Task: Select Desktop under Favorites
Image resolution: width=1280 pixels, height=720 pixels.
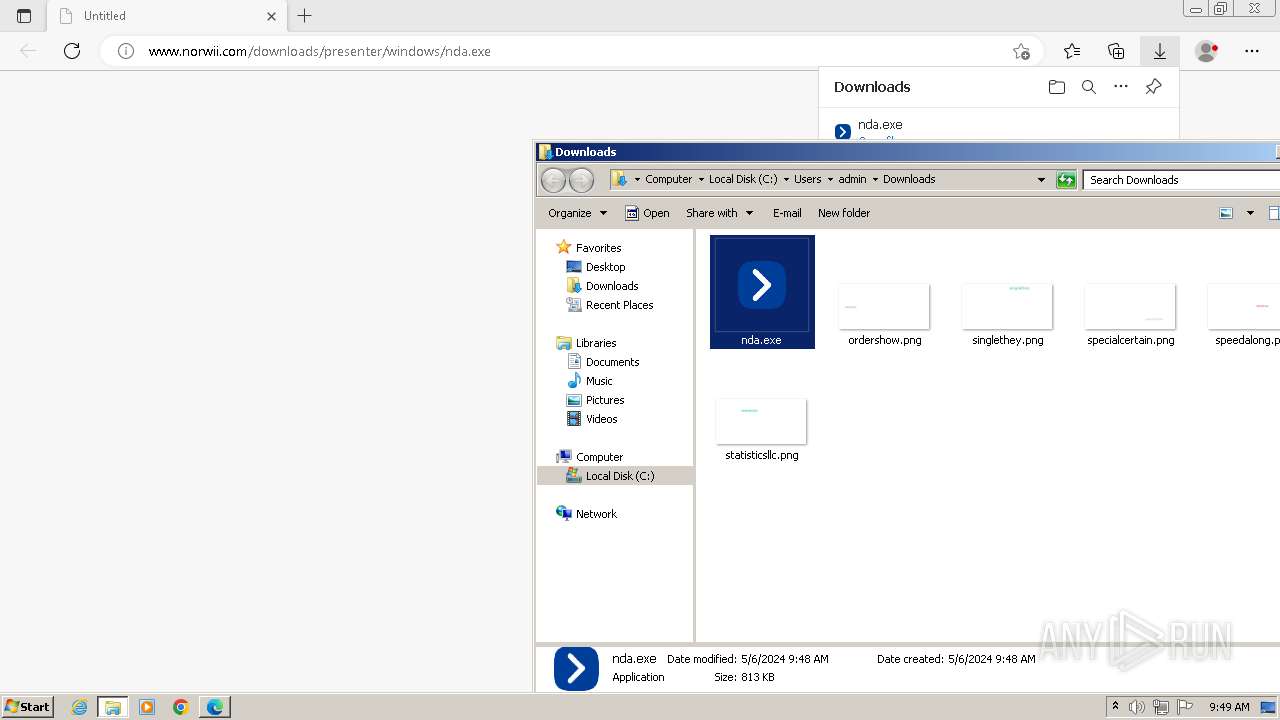Action: coord(596,267)
